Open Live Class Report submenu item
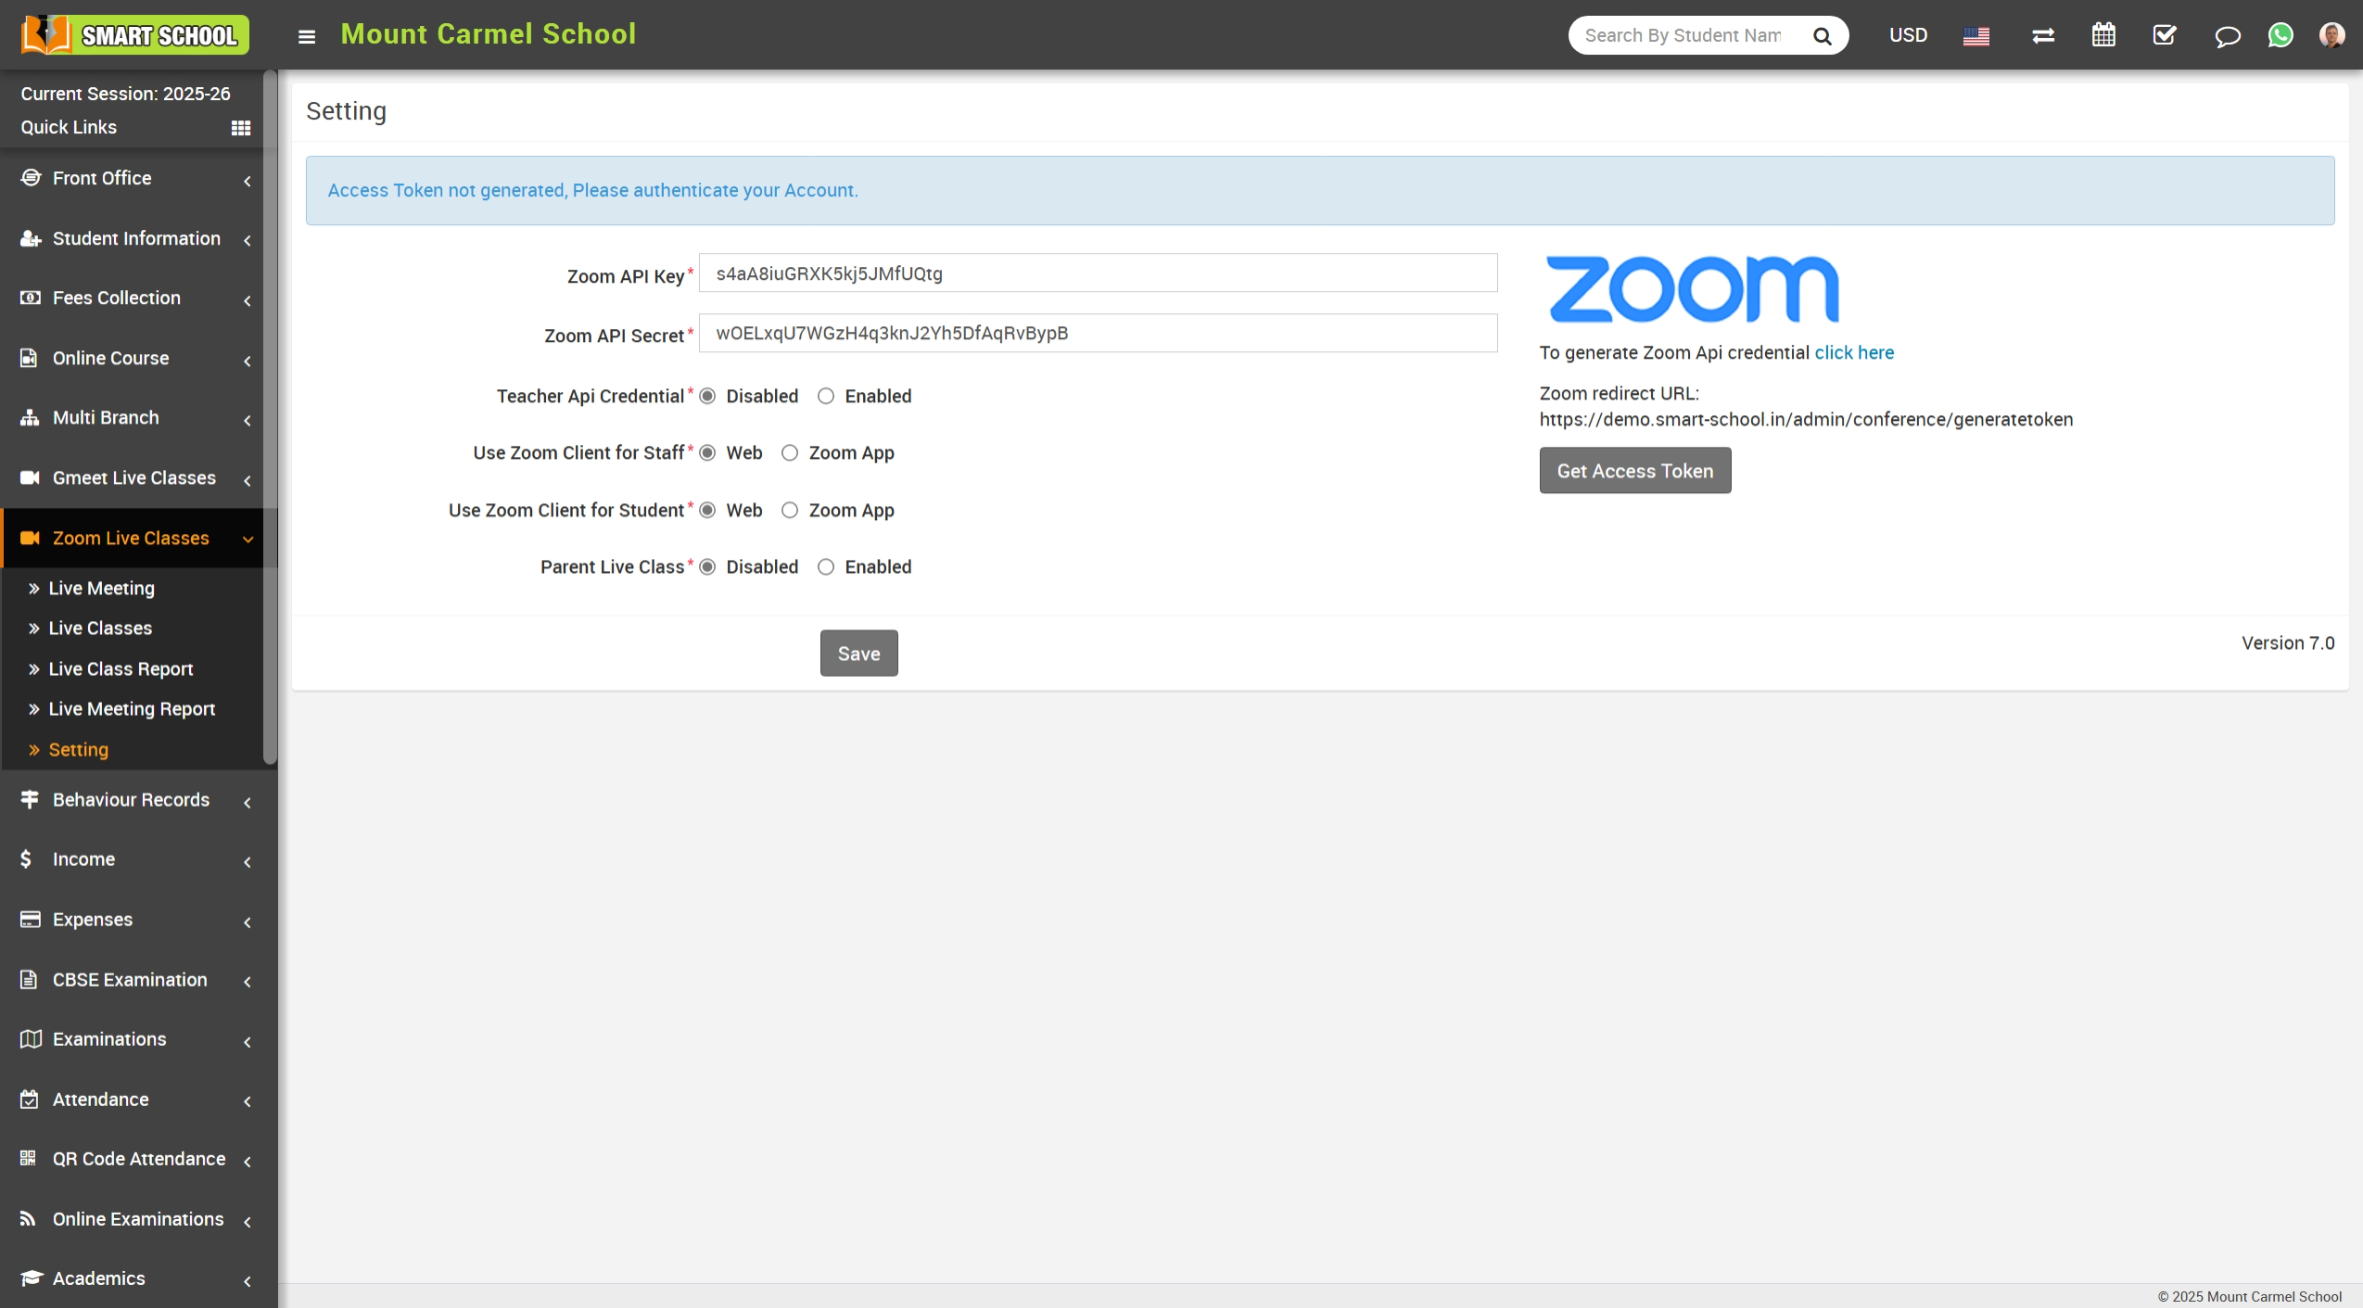The height and width of the screenshot is (1308, 2363). (120, 669)
